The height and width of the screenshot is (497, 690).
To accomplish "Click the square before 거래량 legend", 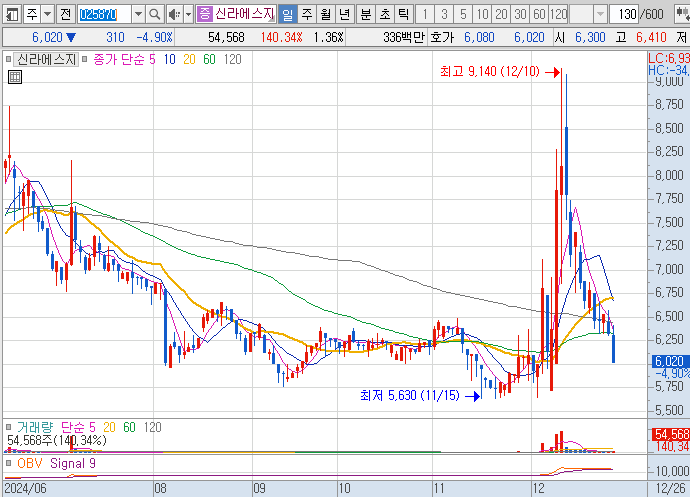I will (x=8, y=427).
